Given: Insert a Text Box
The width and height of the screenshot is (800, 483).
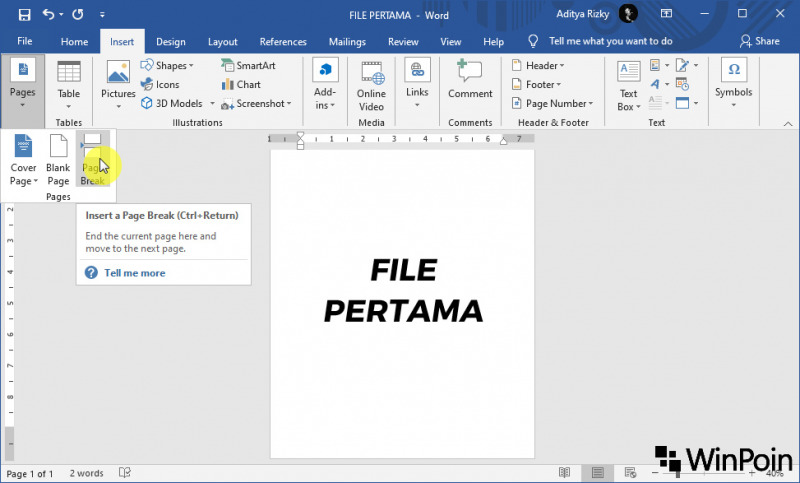Looking at the screenshot, I should [629, 86].
